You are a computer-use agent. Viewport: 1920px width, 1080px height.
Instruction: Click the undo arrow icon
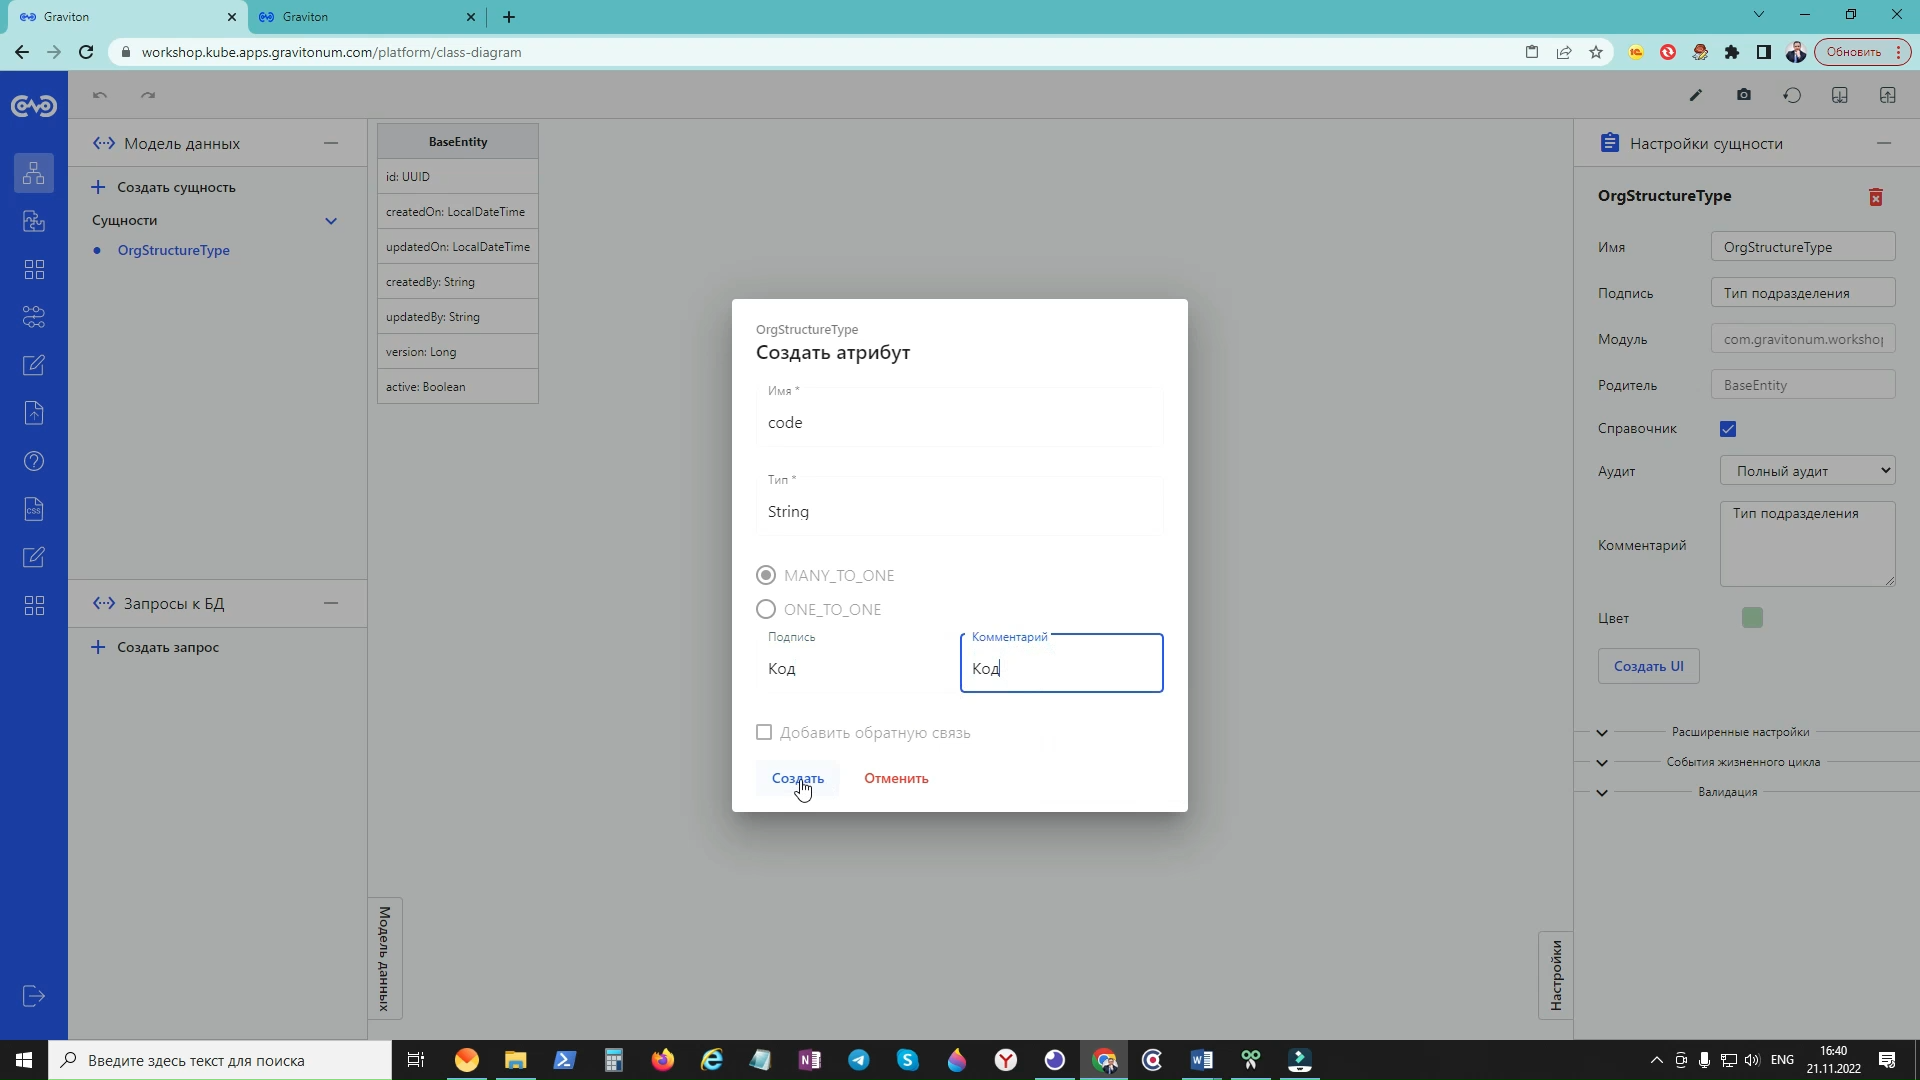100,95
